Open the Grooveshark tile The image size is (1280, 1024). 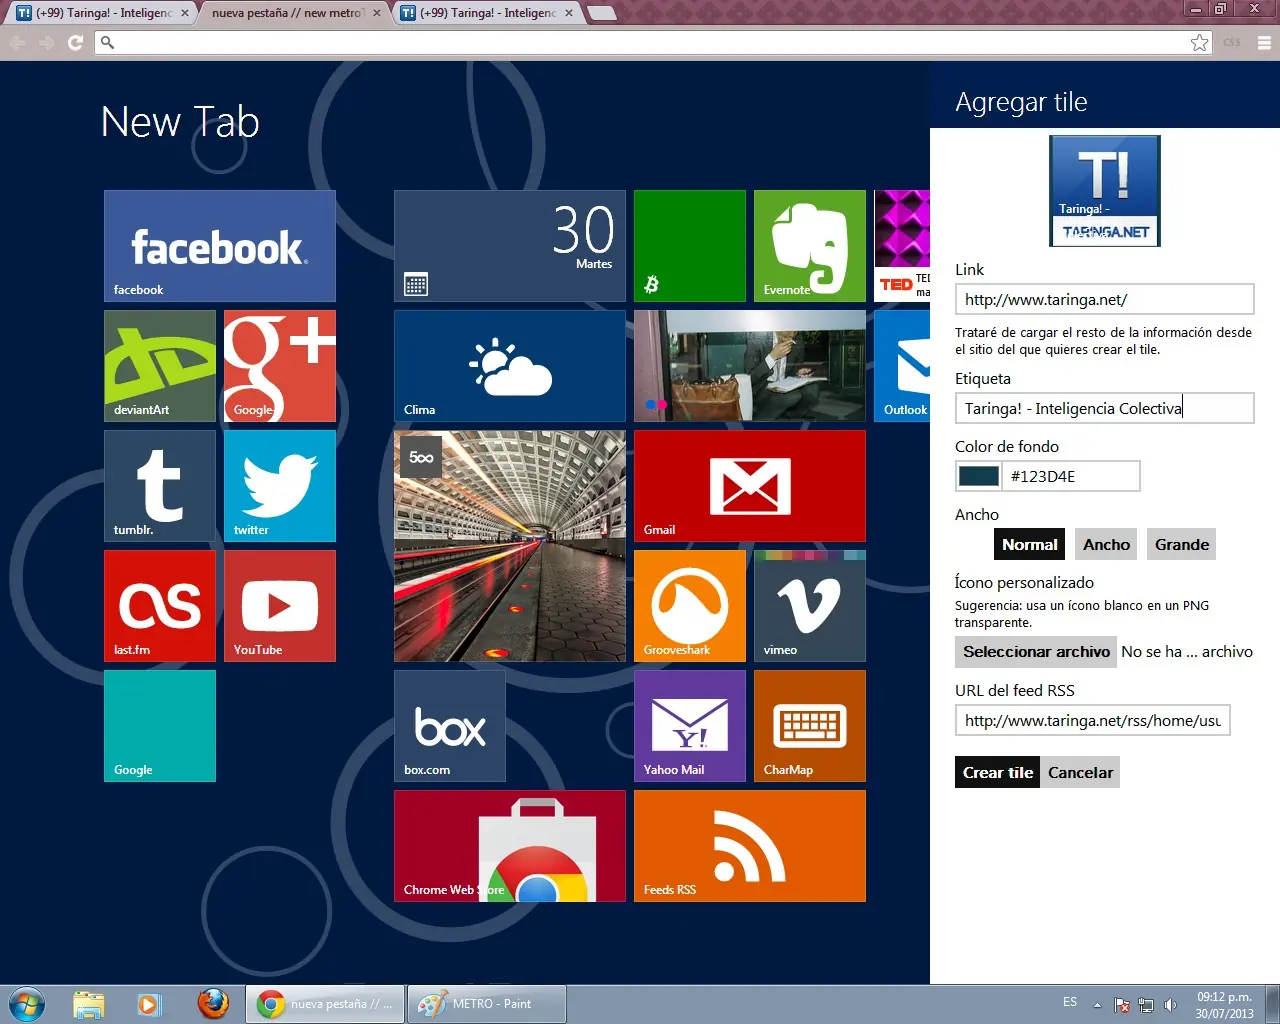689,606
